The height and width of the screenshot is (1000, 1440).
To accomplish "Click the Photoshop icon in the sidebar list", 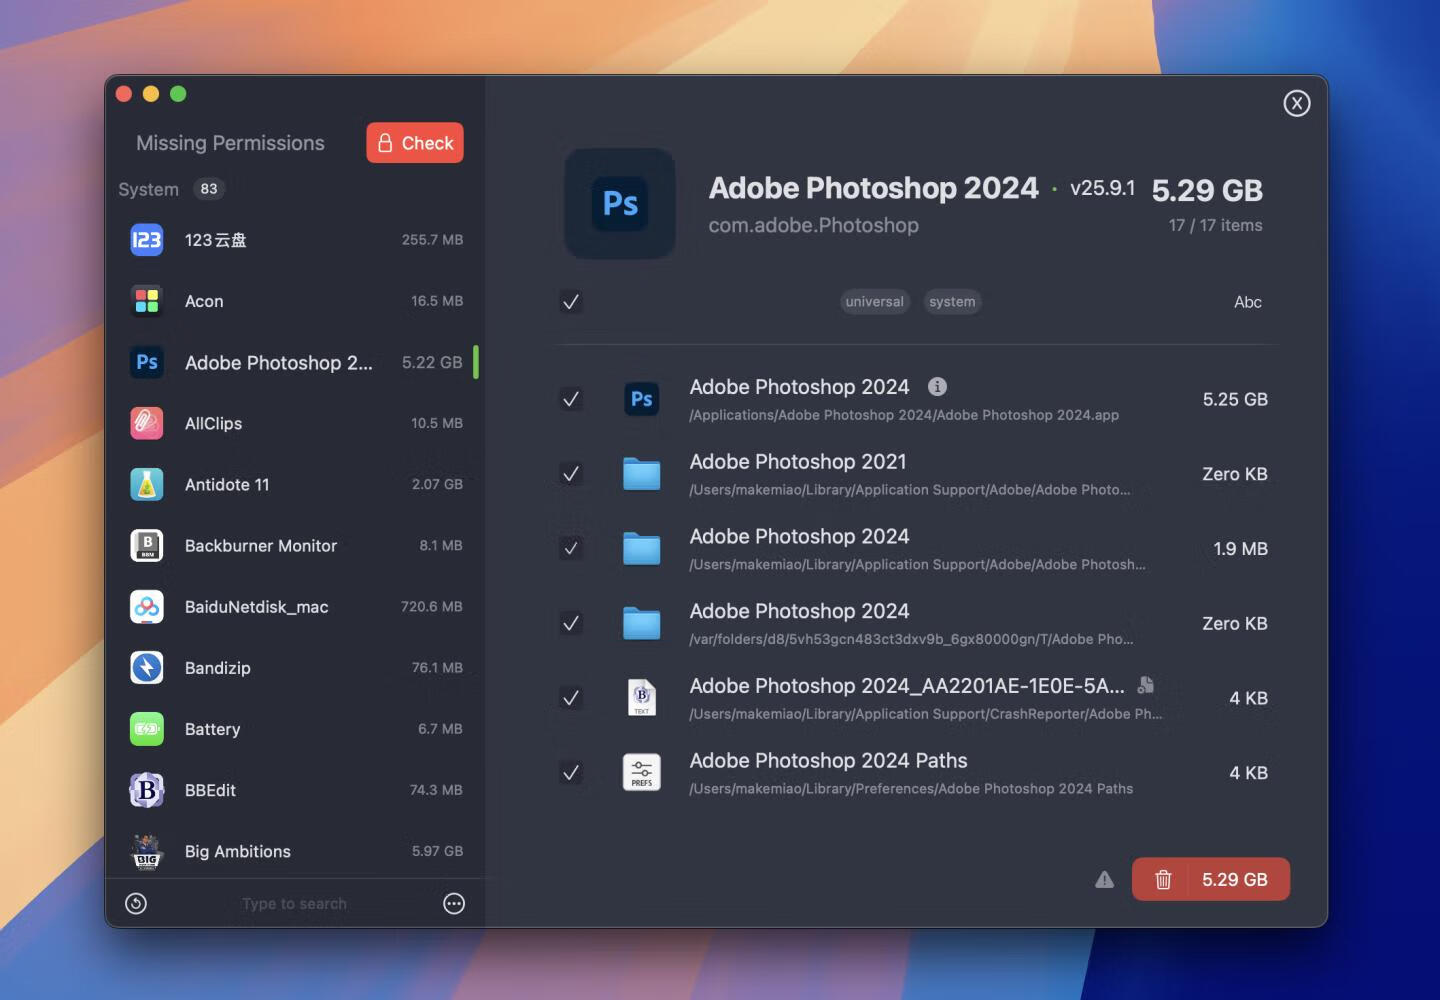I will tap(147, 362).
